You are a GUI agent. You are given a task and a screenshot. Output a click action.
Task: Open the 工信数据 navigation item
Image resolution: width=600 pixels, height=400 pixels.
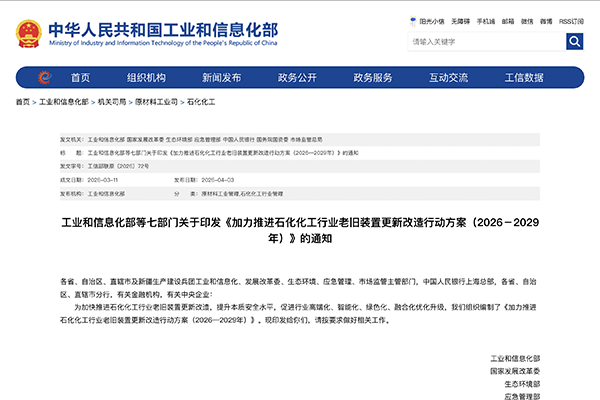[524, 78]
